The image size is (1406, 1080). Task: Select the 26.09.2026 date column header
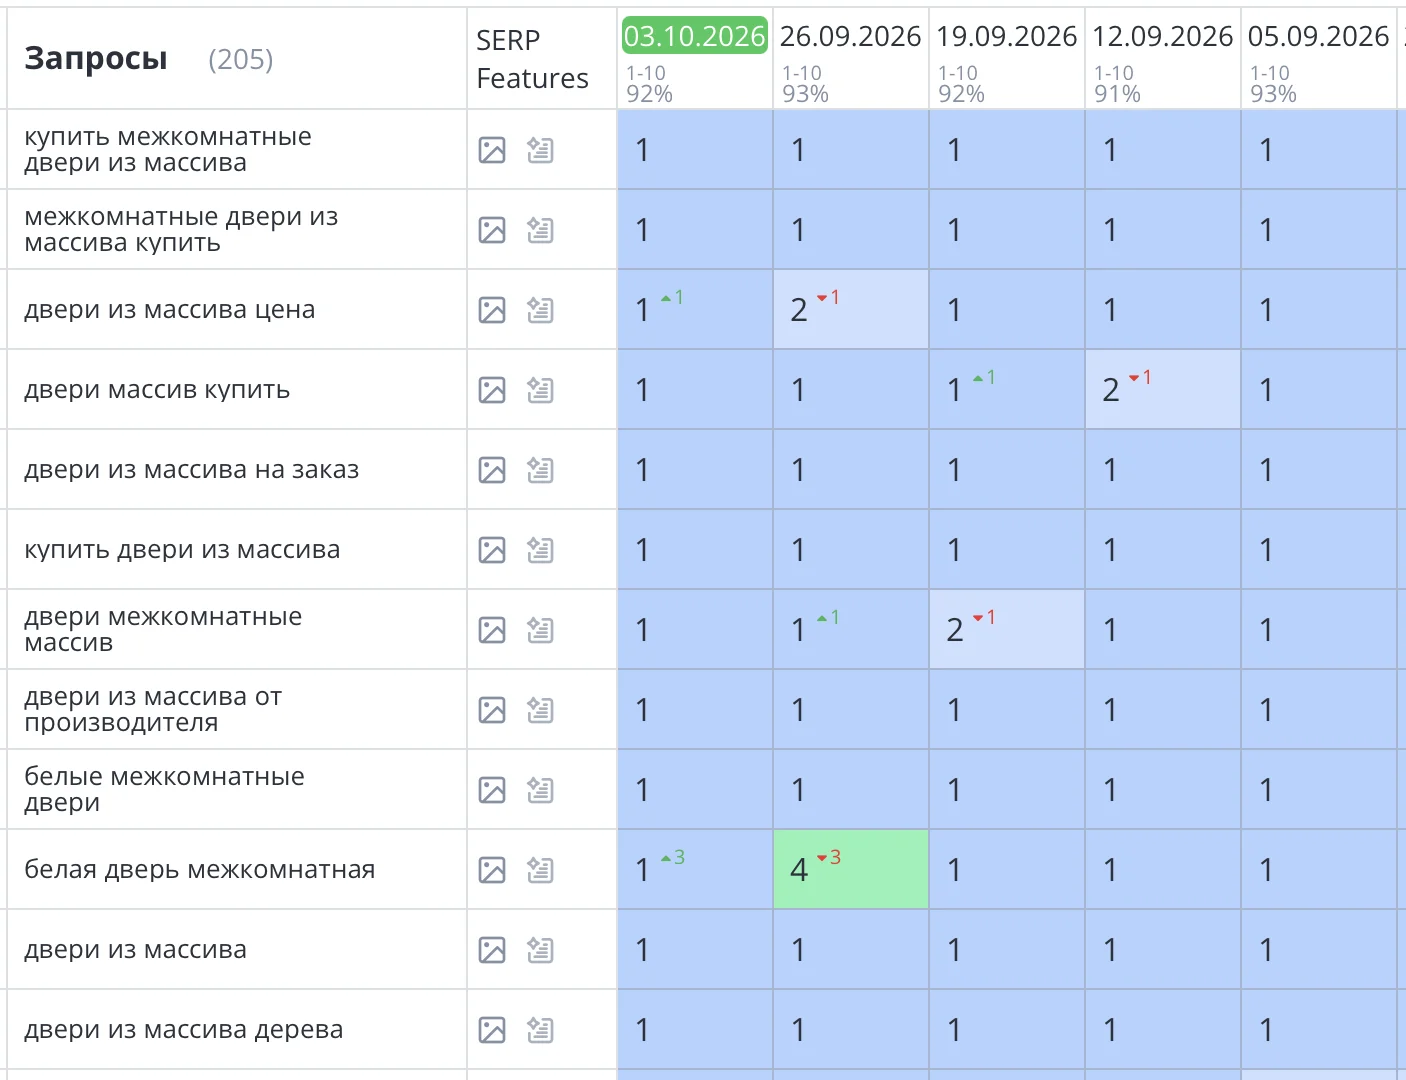(x=850, y=36)
